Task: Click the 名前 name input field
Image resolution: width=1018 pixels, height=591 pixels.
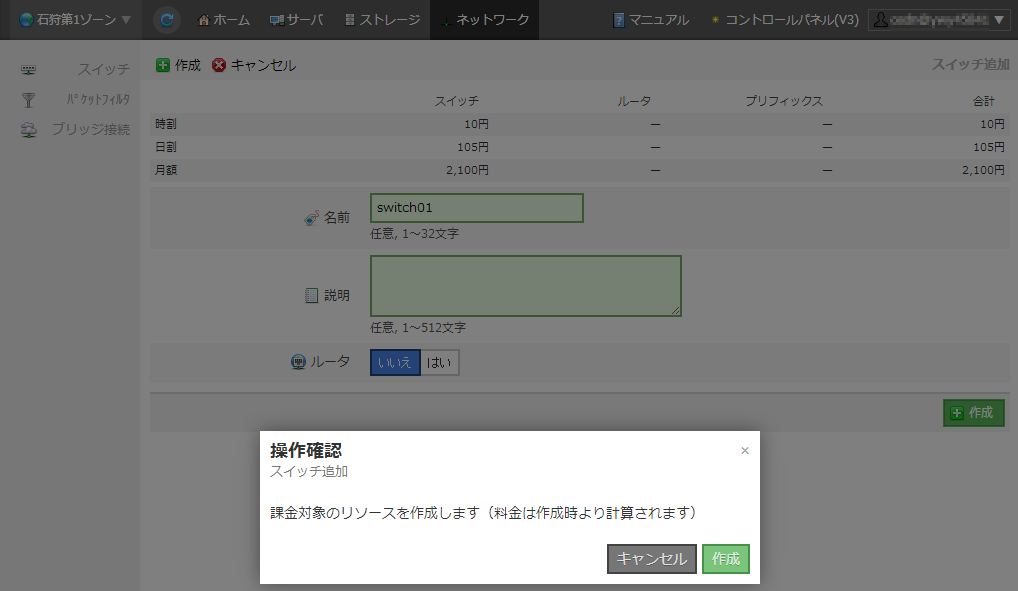Action: coord(476,208)
